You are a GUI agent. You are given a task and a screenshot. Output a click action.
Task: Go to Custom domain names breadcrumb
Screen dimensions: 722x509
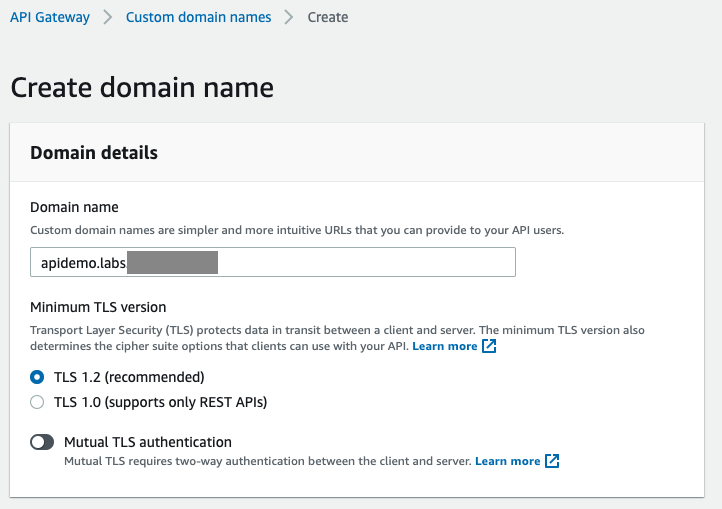(x=198, y=17)
